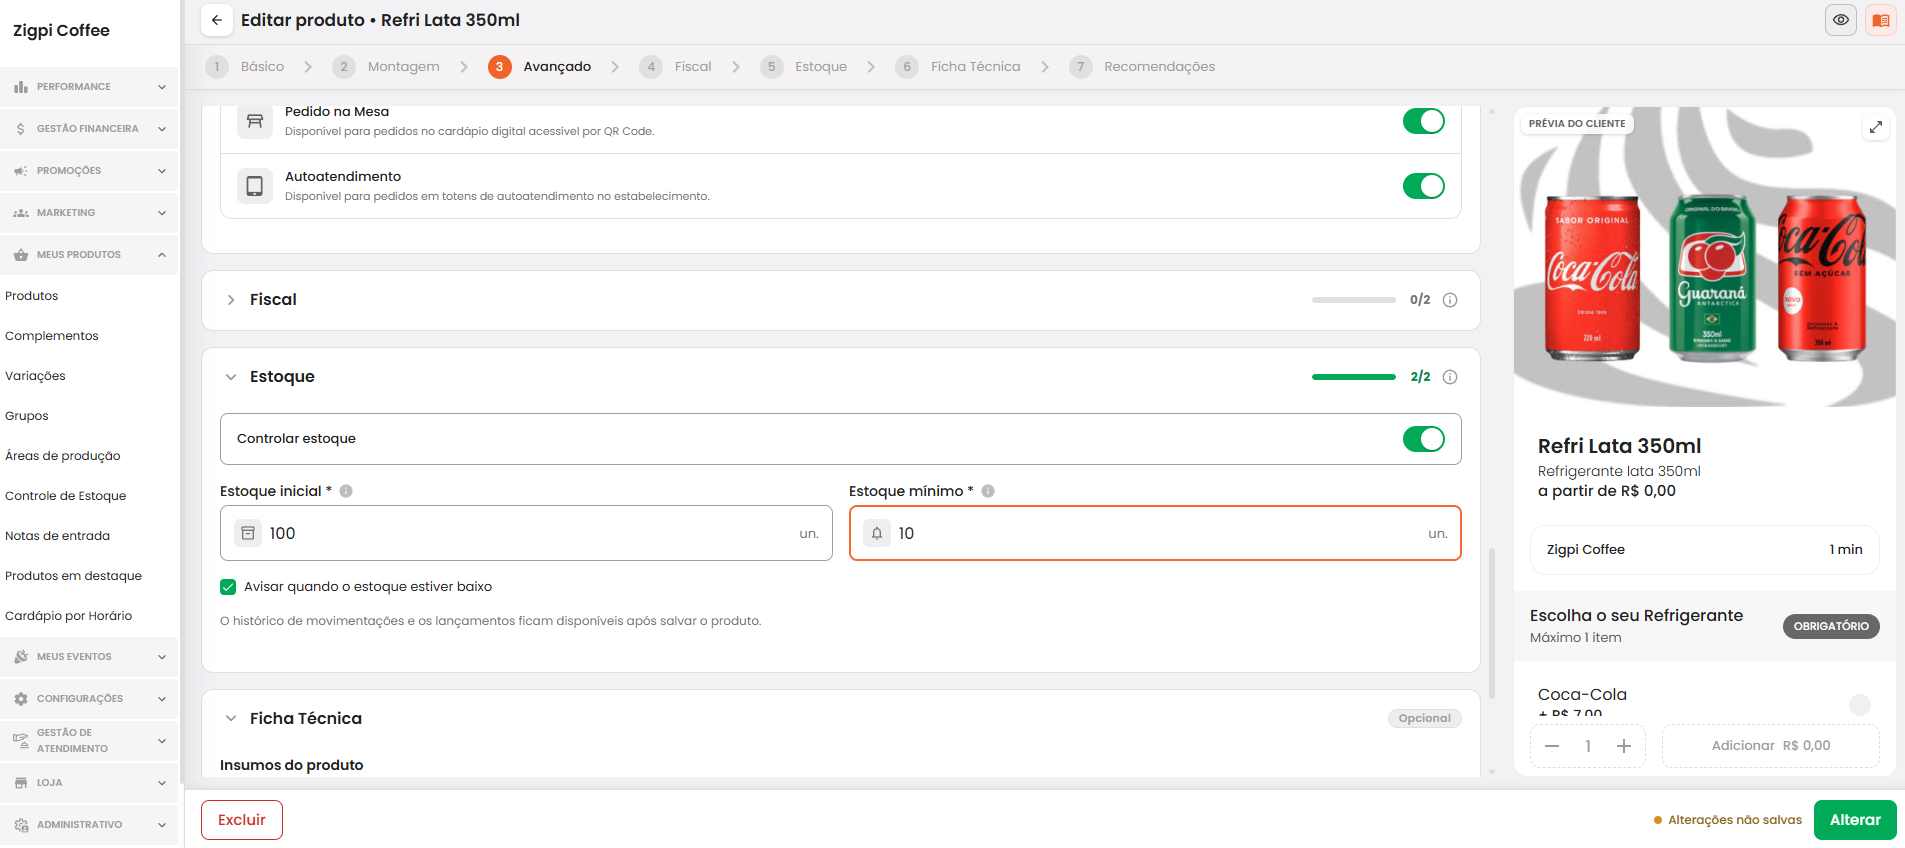This screenshot has width=1905, height=848.
Task: Click the Autoatendimento tablet icon
Action: (x=255, y=186)
